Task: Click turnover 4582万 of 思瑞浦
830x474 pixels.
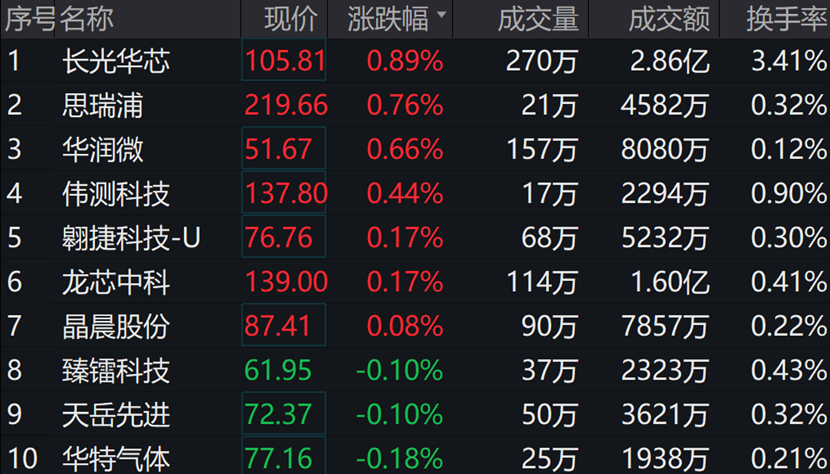Action: coord(665,105)
